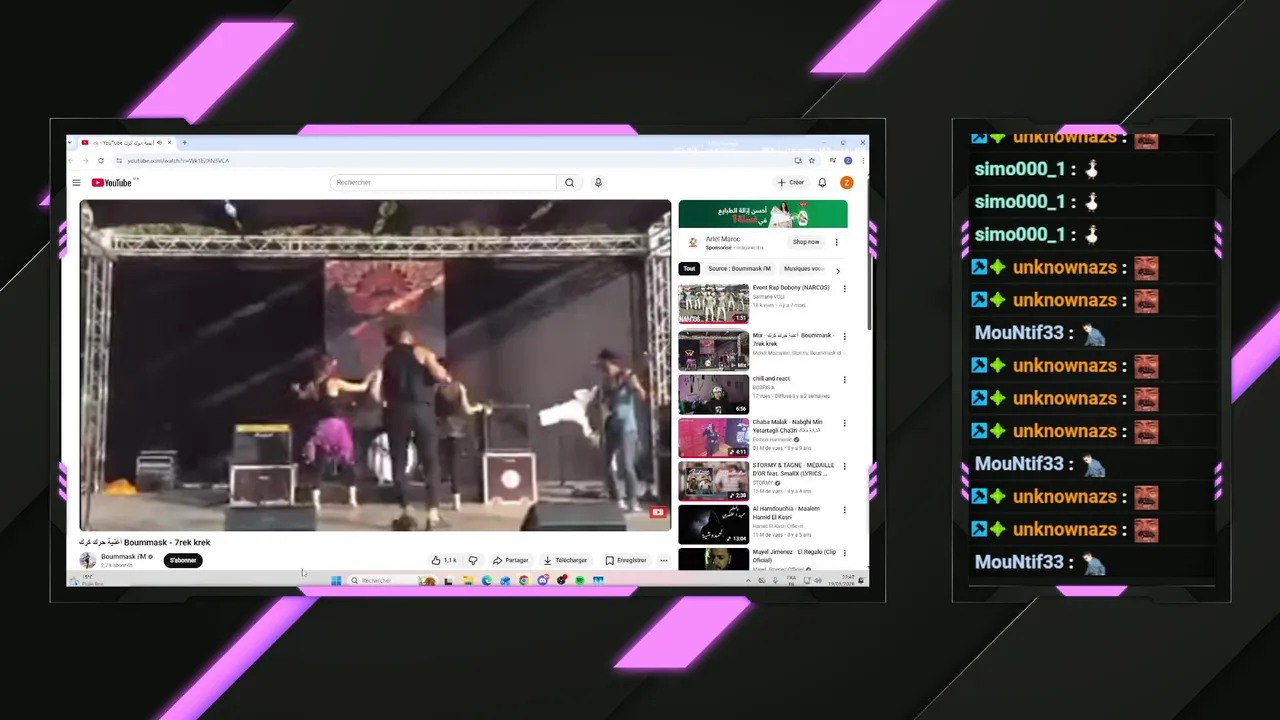Select the Tout filter chip
1280x720 pixels.
(689, 269)
